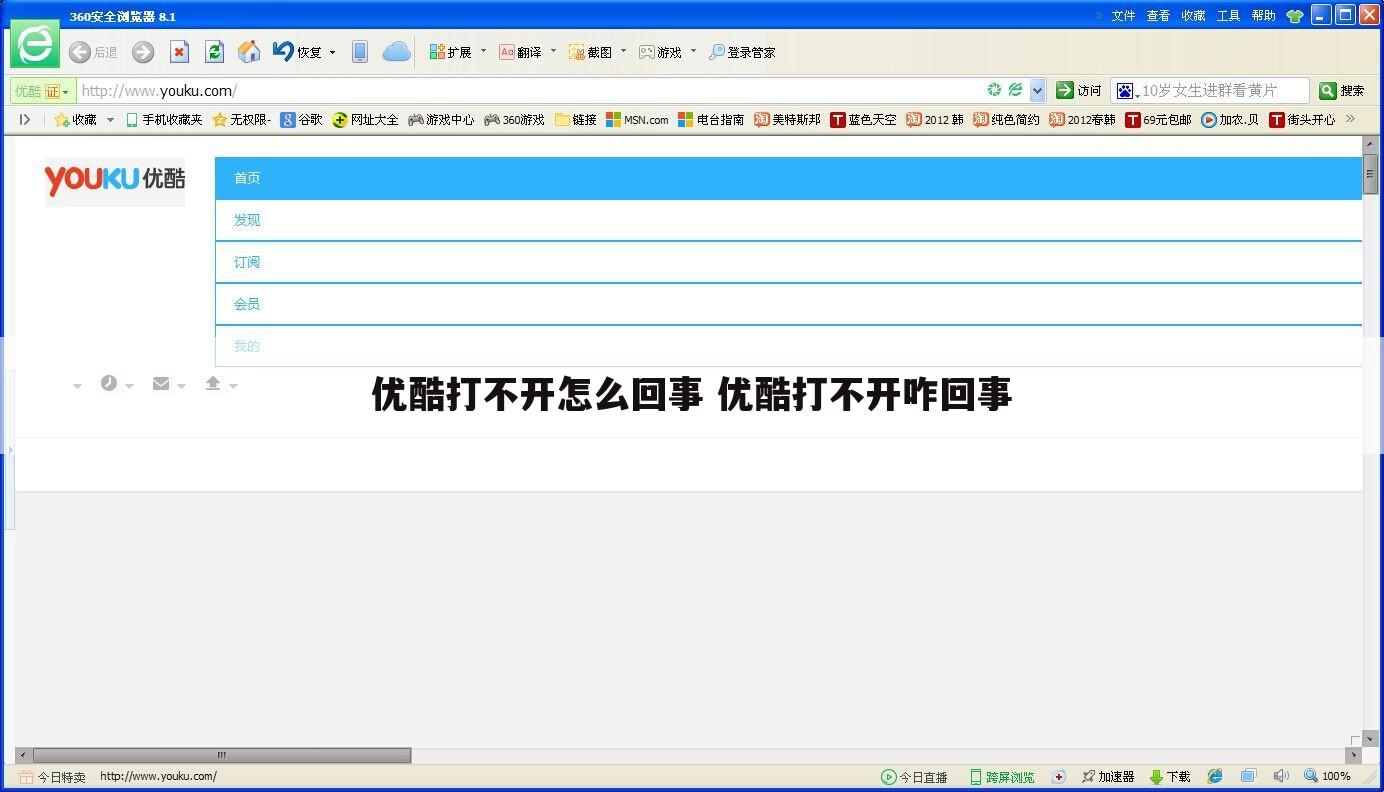Go back with the 后退 button

[x=92, y=52]
